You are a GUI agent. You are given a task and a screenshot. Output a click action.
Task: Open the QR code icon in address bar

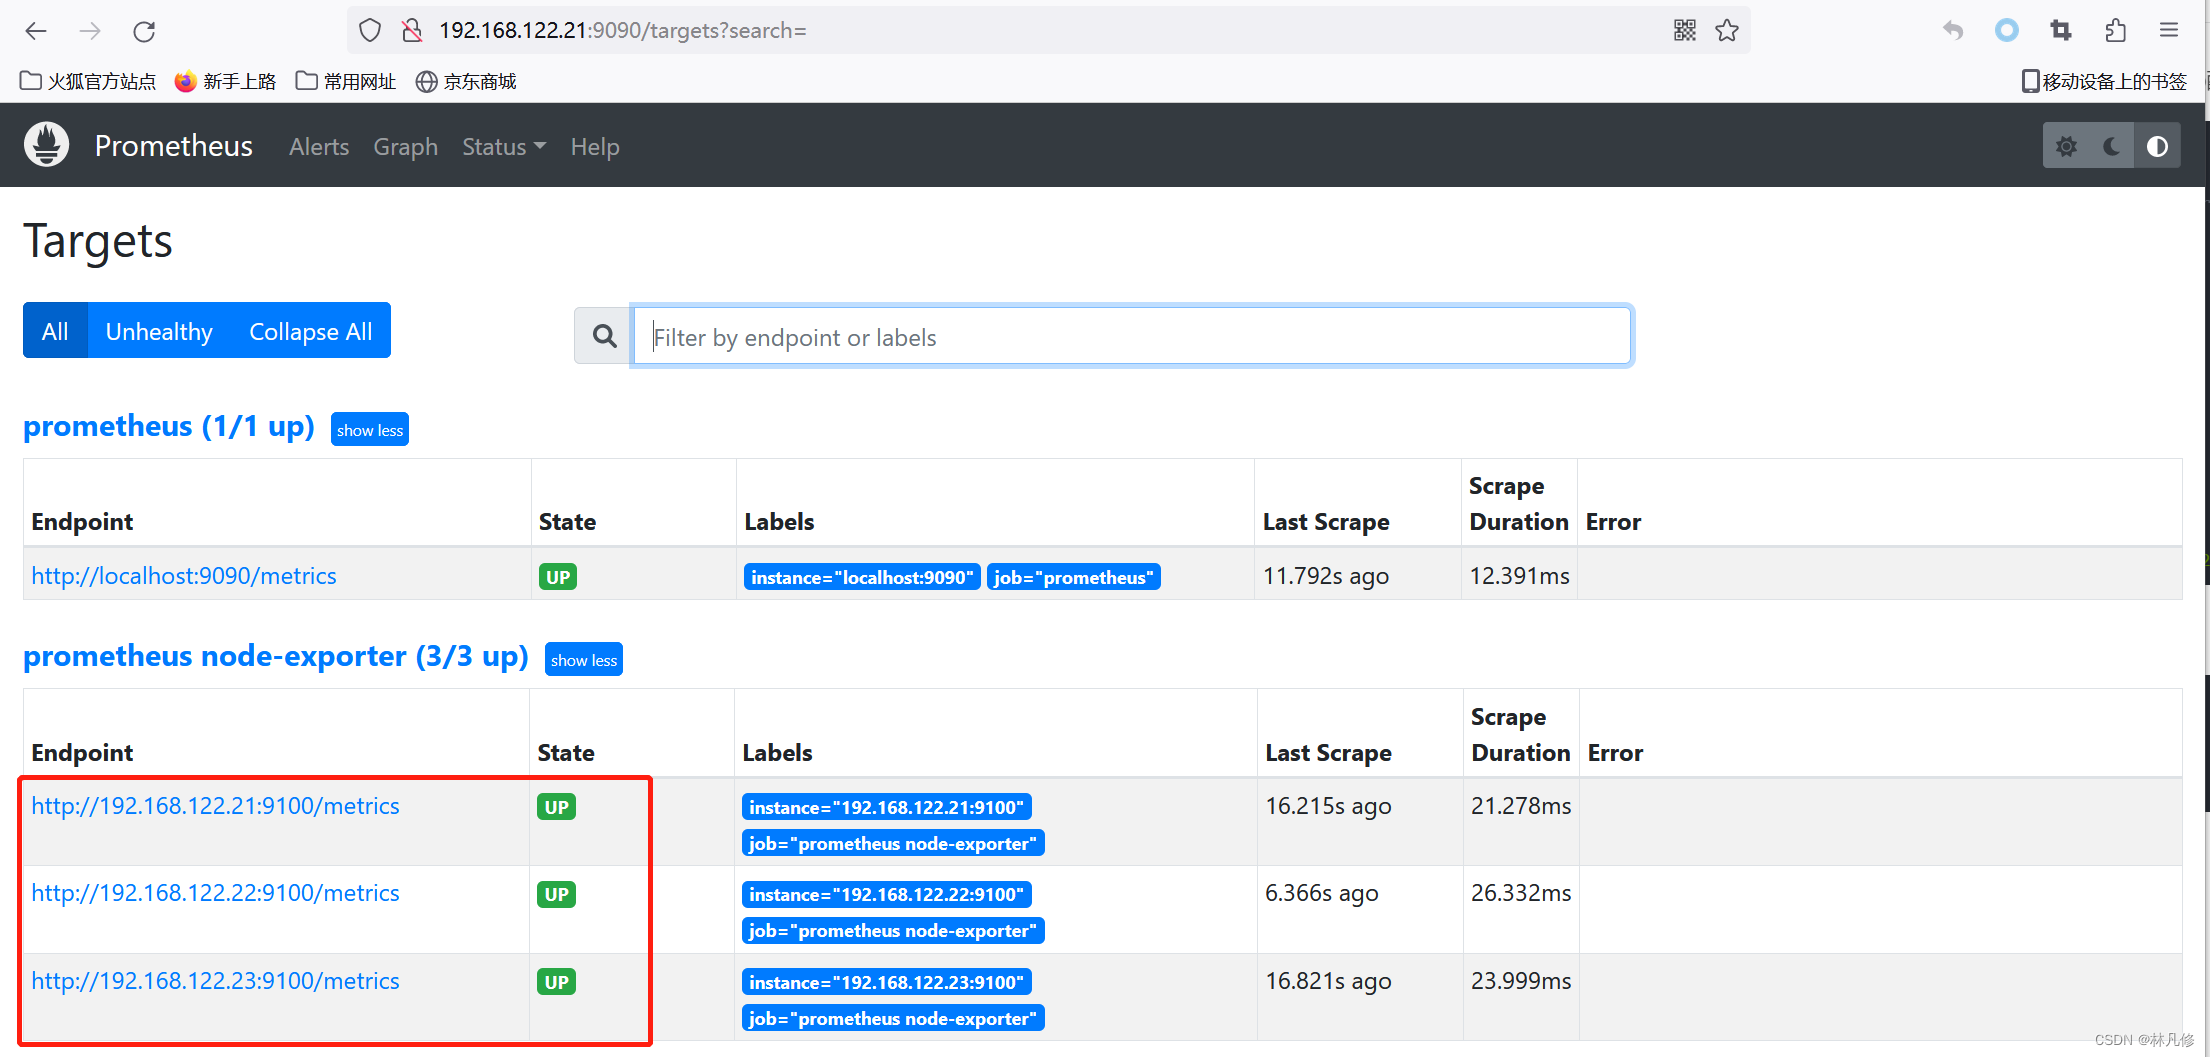[x=1685, y=31]
